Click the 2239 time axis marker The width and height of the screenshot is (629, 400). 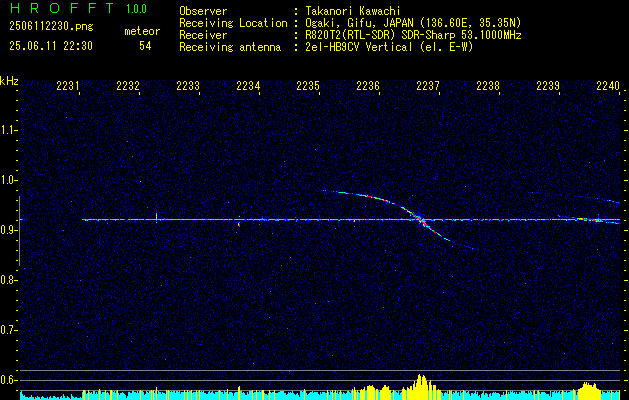point(548,86)
